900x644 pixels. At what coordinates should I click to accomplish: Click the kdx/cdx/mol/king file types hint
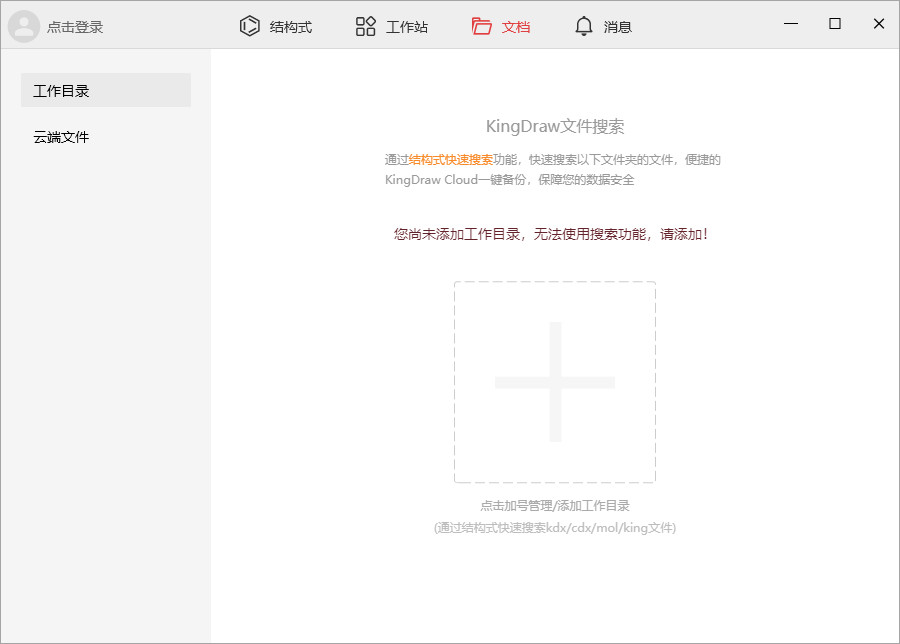point(555,527)
